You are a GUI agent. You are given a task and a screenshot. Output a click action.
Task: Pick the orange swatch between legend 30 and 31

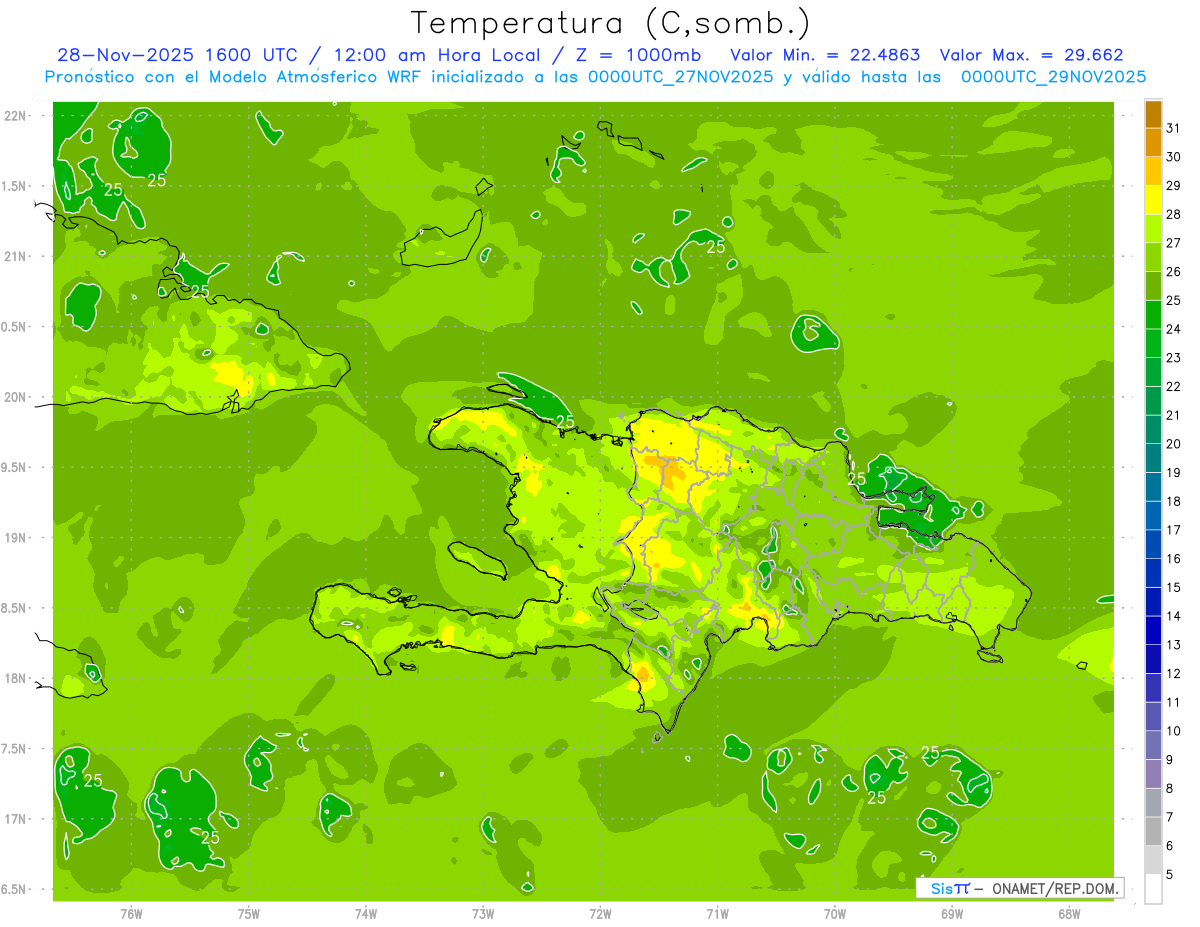click(x=1153, y=142)
